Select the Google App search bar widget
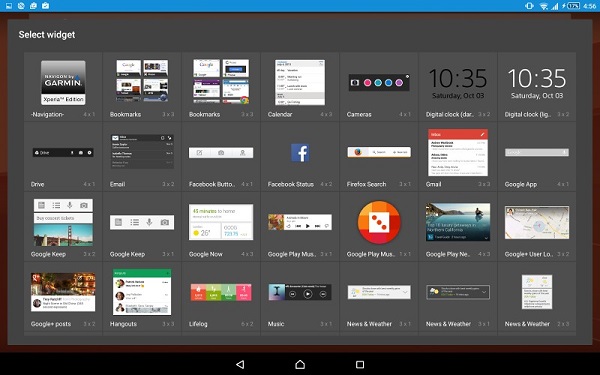 click(x=537, y=152)
